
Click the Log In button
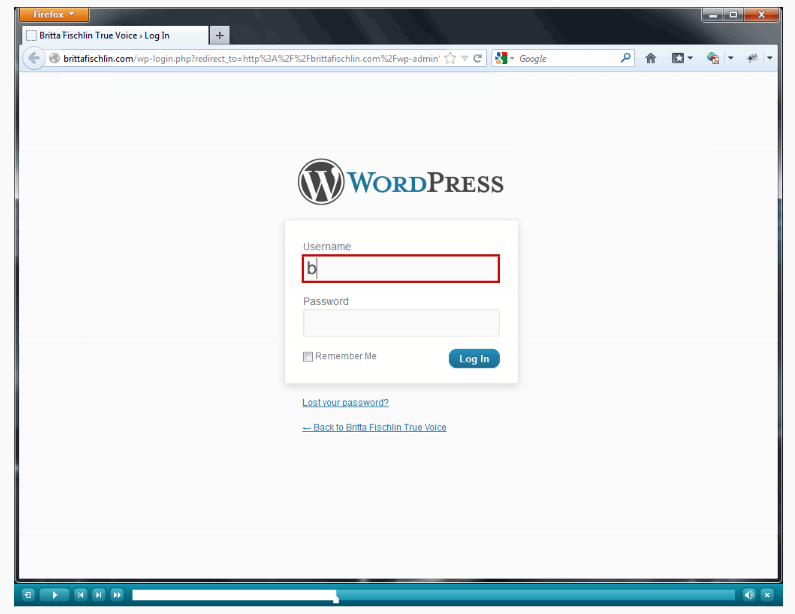[x=474, y=358]
